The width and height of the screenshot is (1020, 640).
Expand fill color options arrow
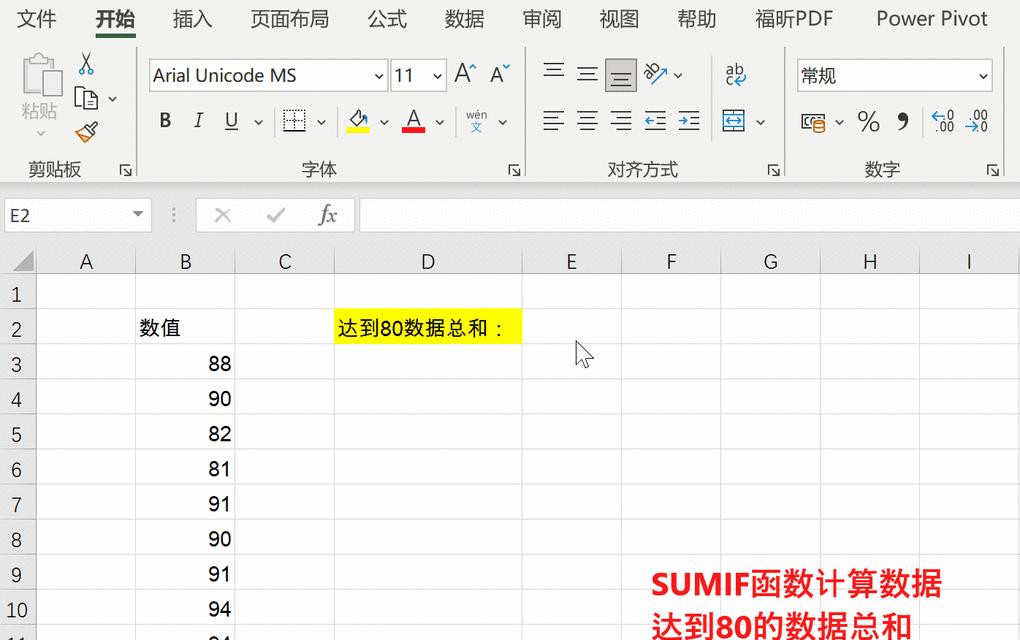point(384,122)
